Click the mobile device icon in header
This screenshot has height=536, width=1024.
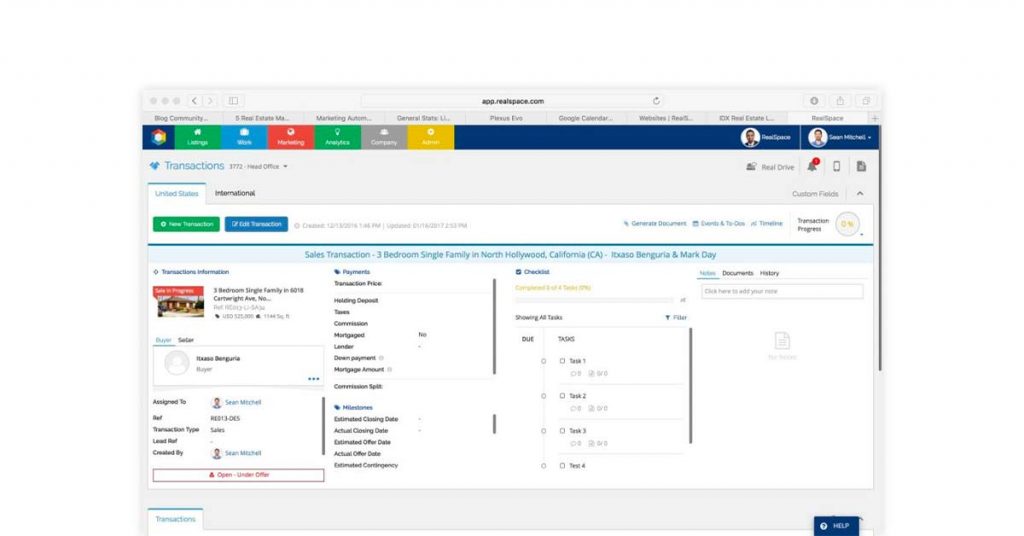(837, 166)
